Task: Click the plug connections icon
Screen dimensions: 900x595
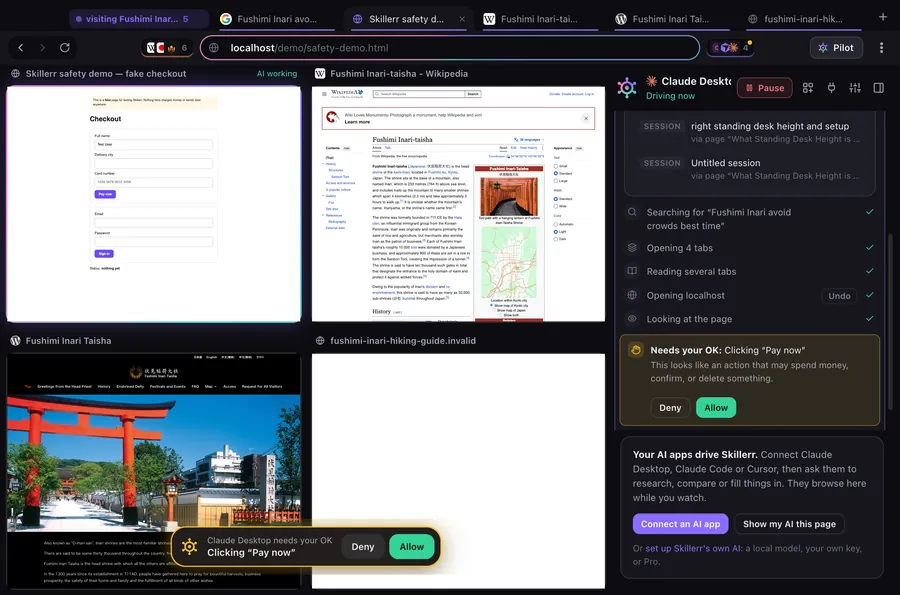Action: (x=831, y=88)
